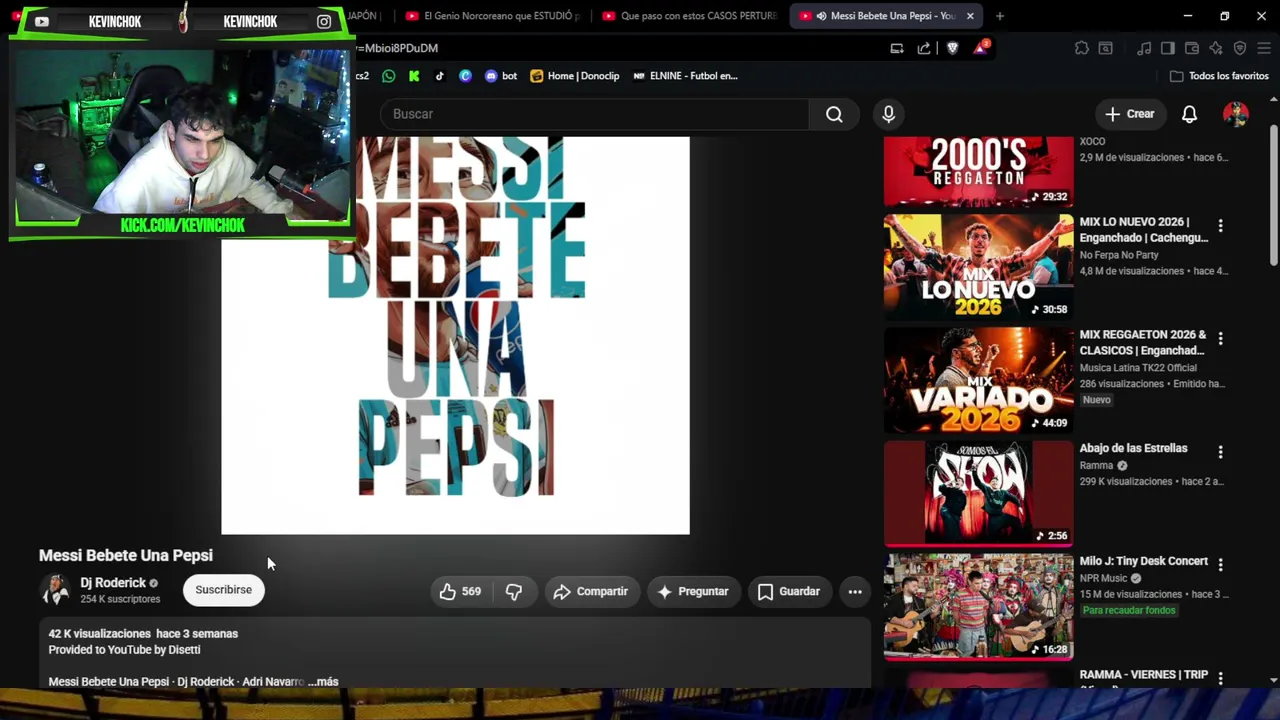1280x720 pixels.
Task: Open options menu for RAMMA - VIERNES
Action: coord(1220,678)
